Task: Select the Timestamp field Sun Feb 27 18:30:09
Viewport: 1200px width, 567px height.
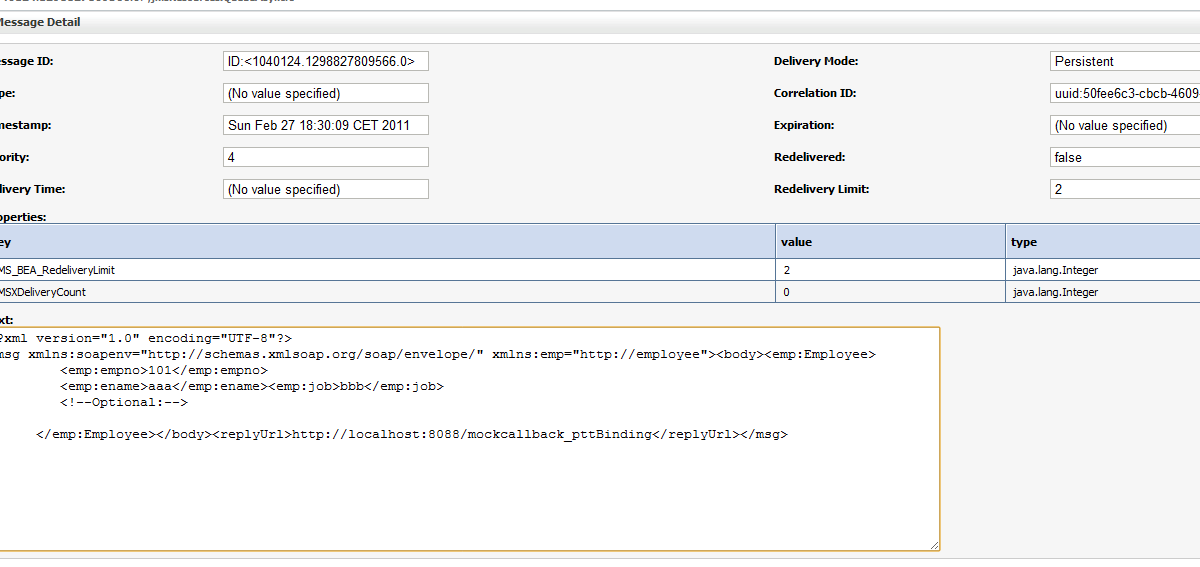Action: 326,125
